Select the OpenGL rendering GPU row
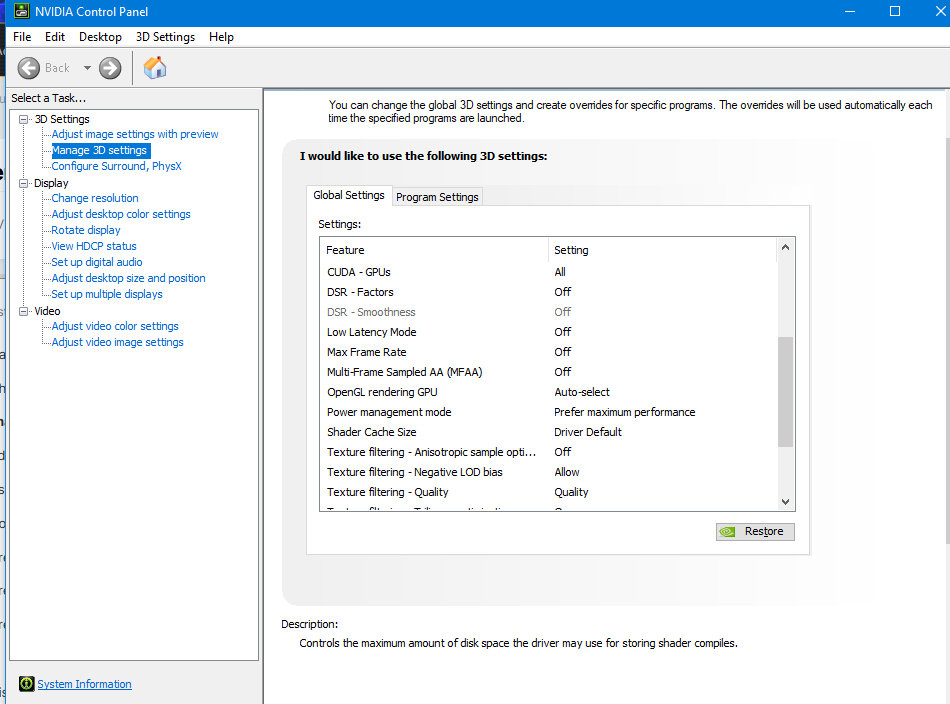 (548, 392)
